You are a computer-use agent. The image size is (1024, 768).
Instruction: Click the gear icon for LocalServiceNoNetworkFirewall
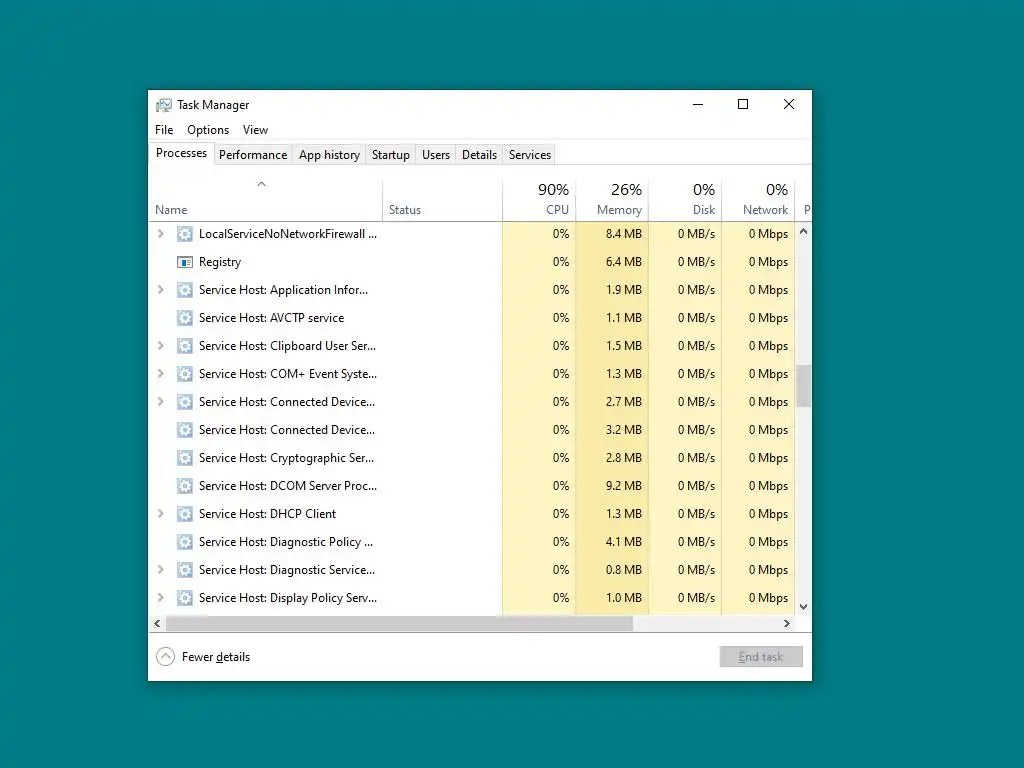point(185,234)
